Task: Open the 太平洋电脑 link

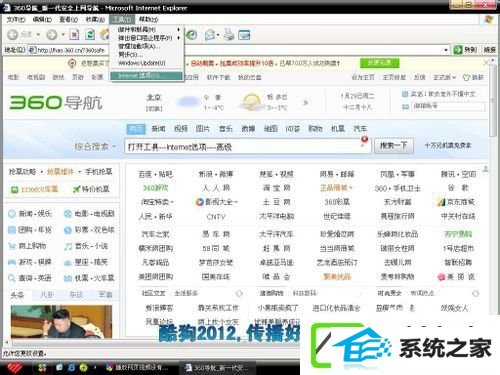Action: pos(277,216)
